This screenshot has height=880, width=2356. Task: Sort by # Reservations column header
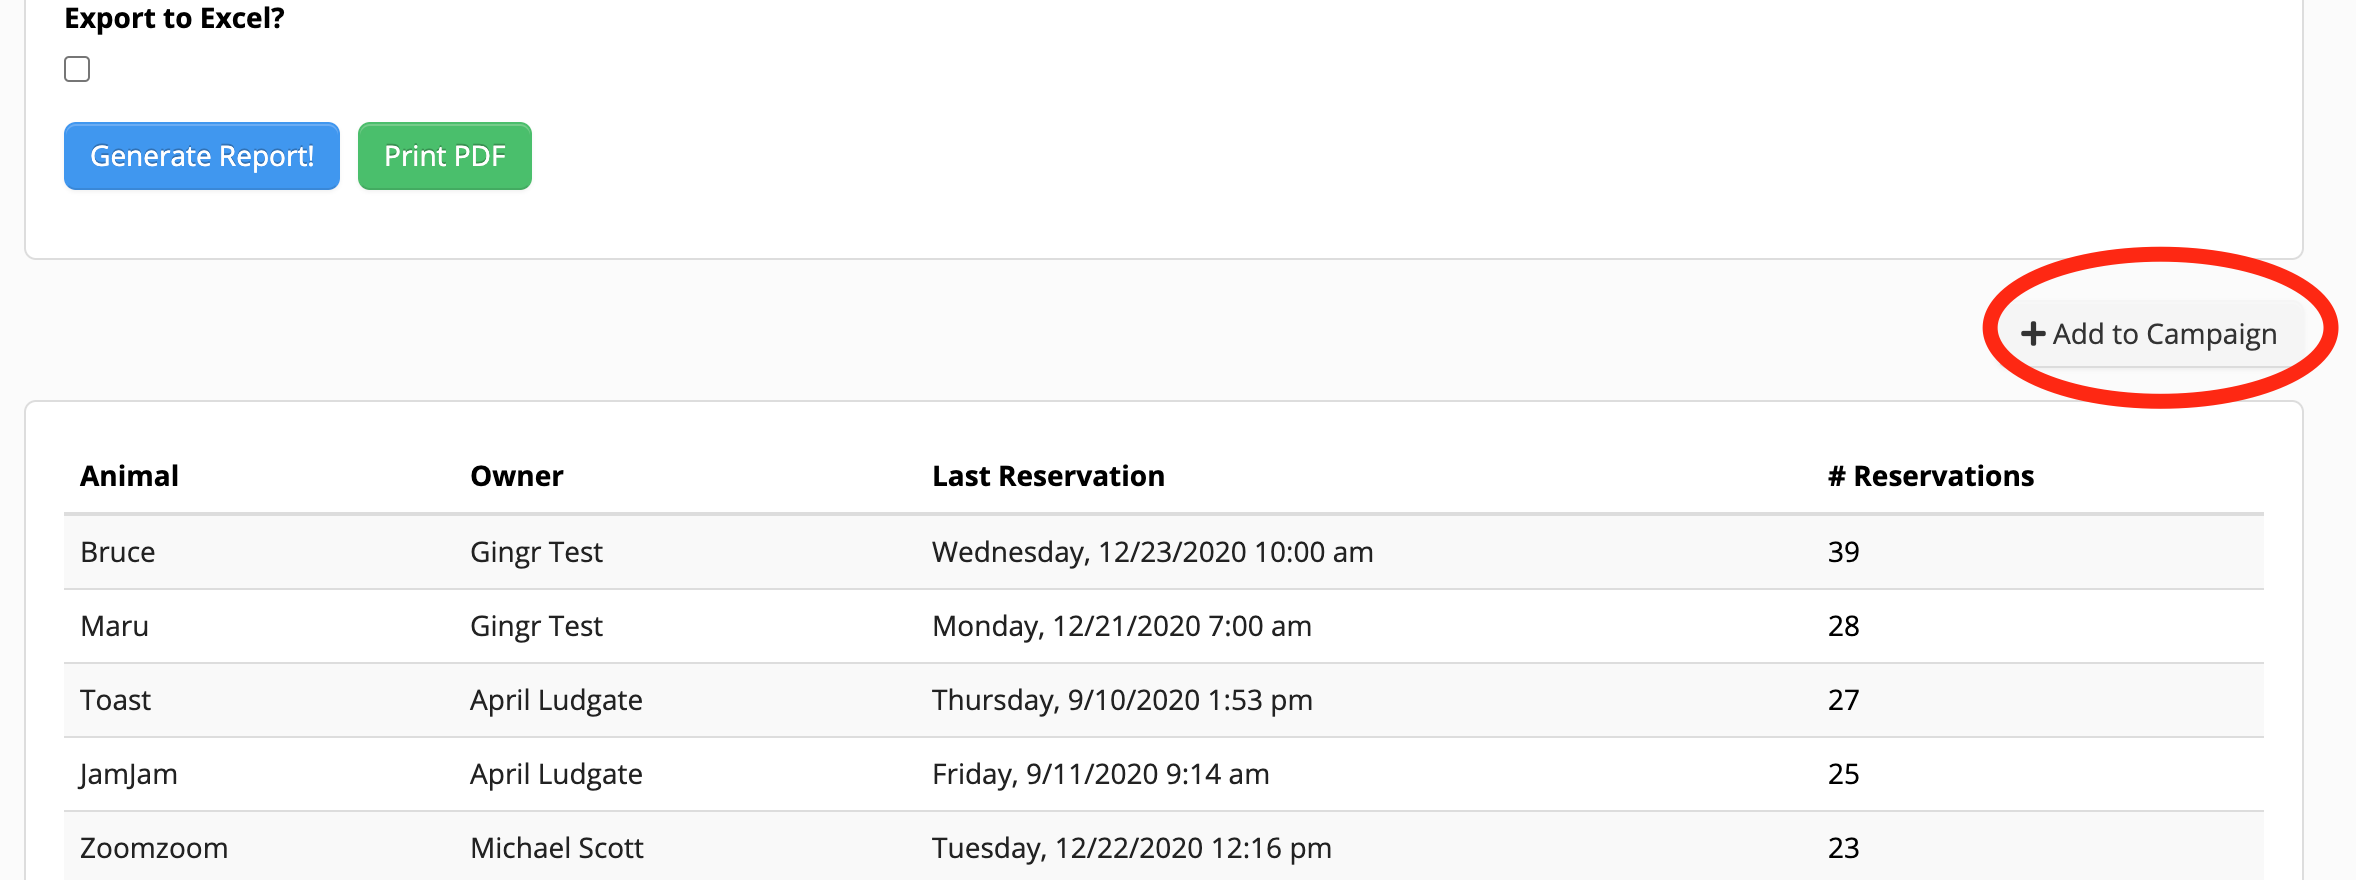point(1930,475)
